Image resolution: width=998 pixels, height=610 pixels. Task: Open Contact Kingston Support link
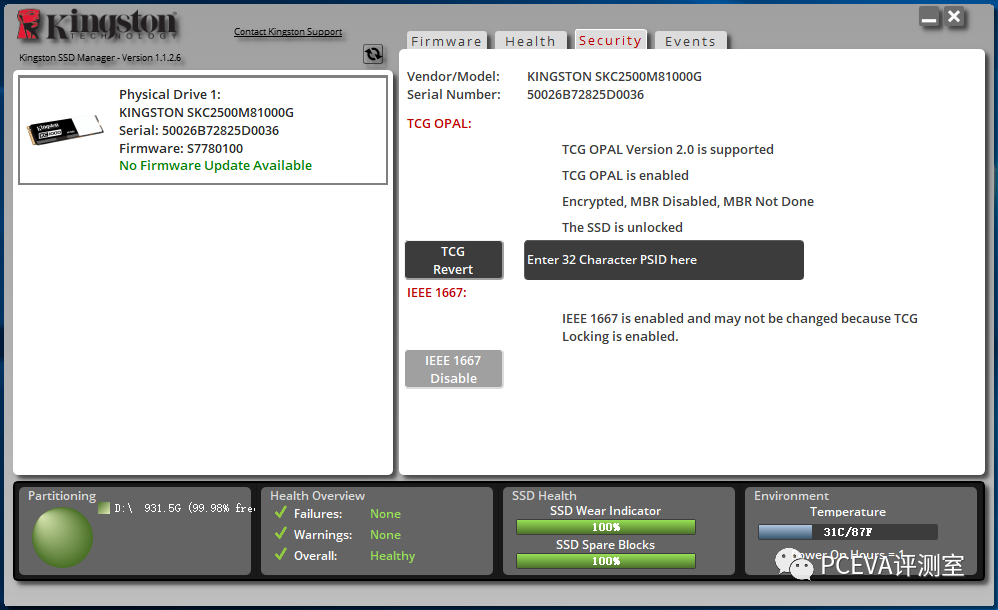coord(288,32)
